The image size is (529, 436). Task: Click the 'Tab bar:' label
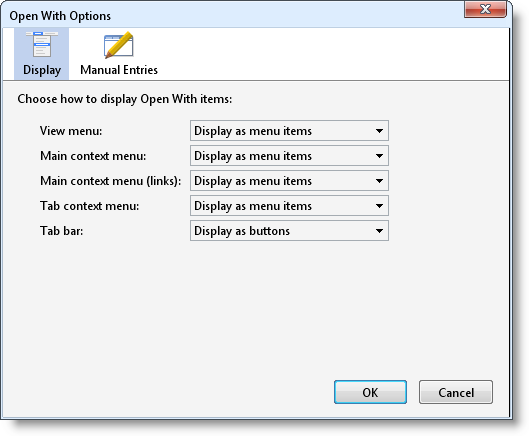pos(61,231)
